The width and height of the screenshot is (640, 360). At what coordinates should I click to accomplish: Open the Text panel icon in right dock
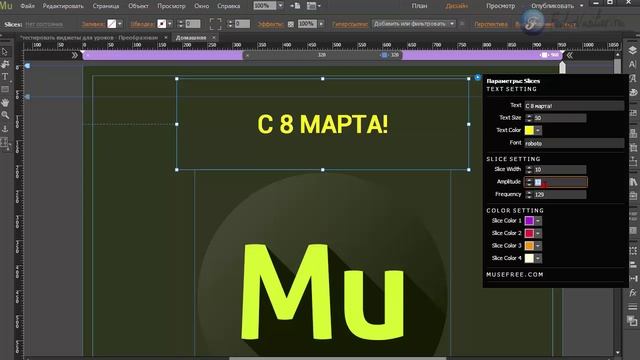tap(632, 64)
